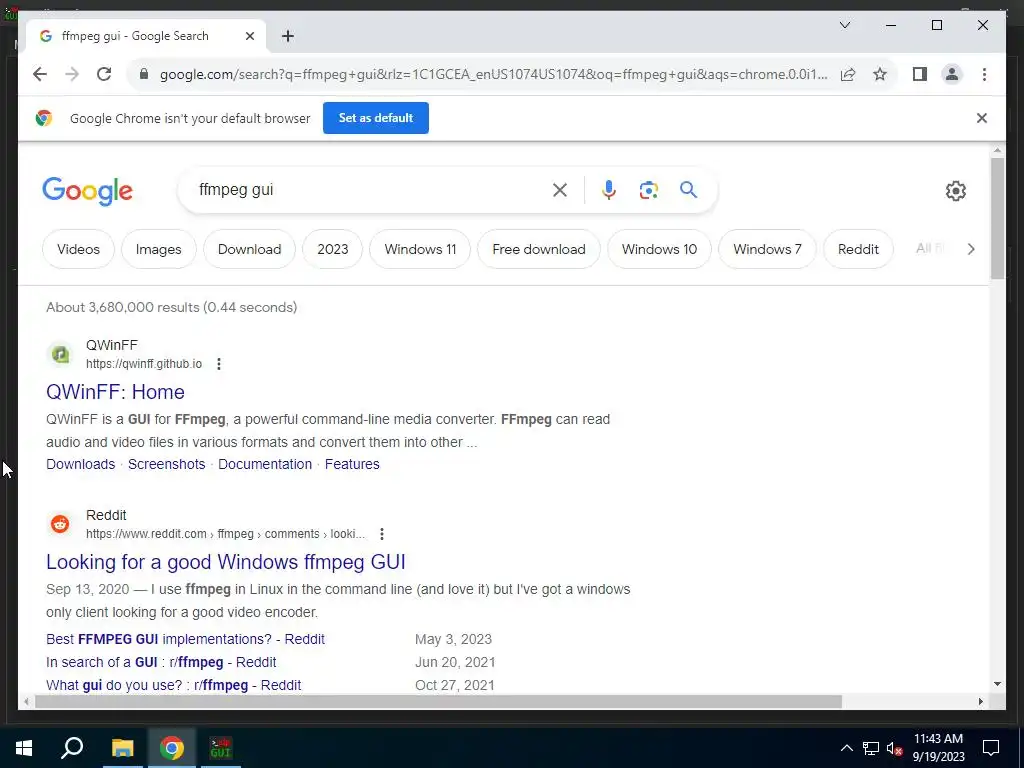Viewport: 1024px width, 768px height.
Task: Show hidden system tray icons
Action: pyautogui.click(x=846, y=748)
